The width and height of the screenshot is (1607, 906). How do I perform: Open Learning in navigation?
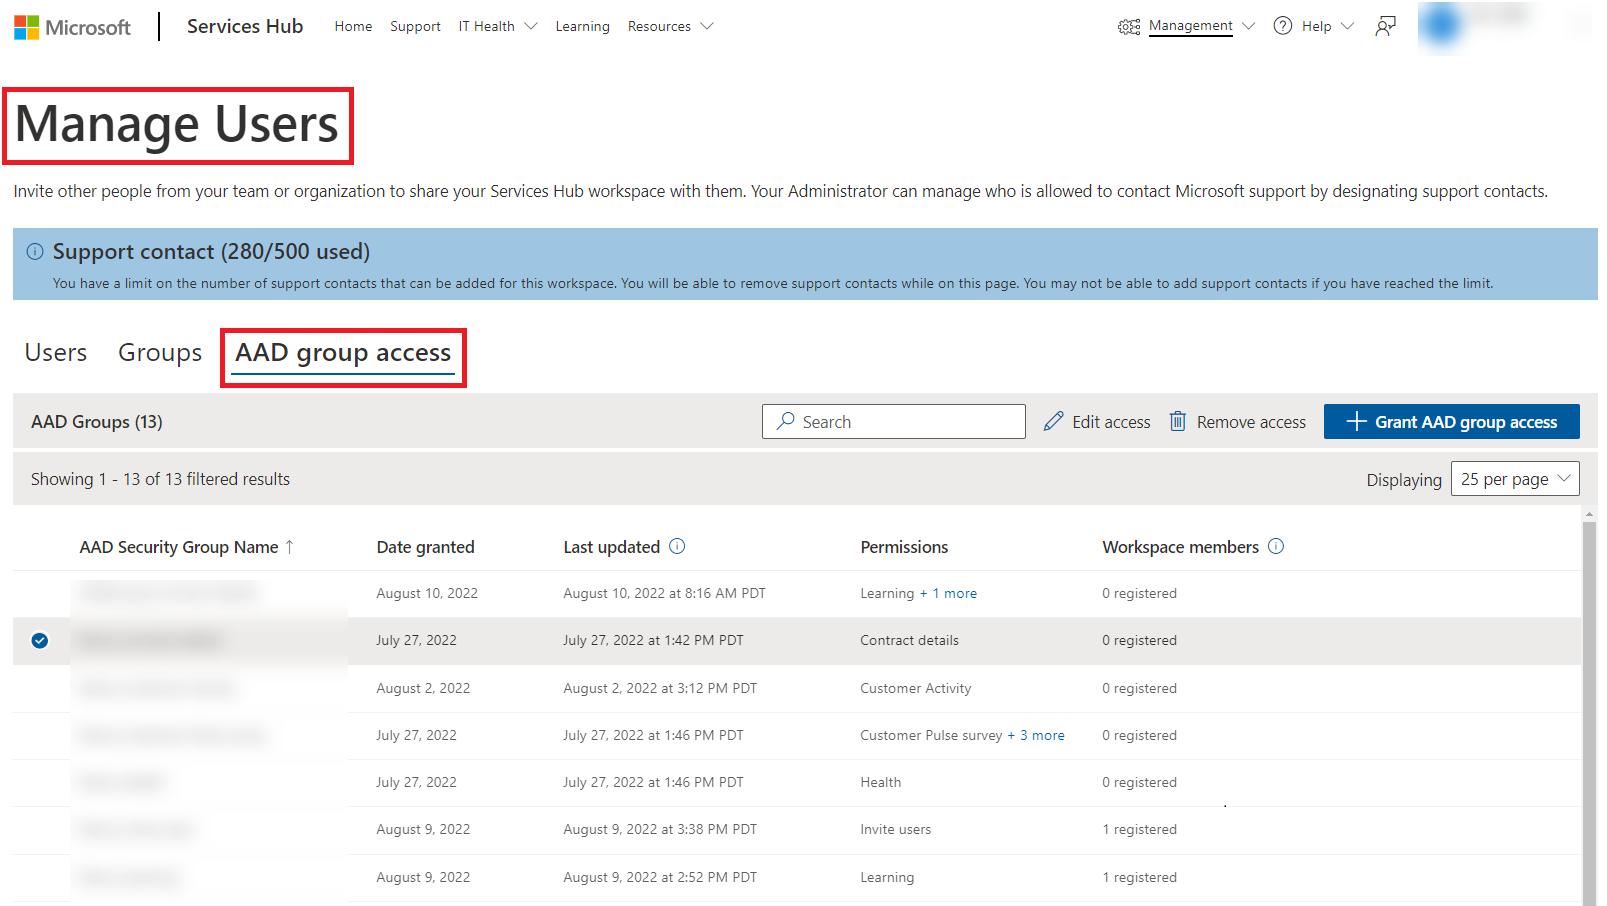(x=582, y=26)
